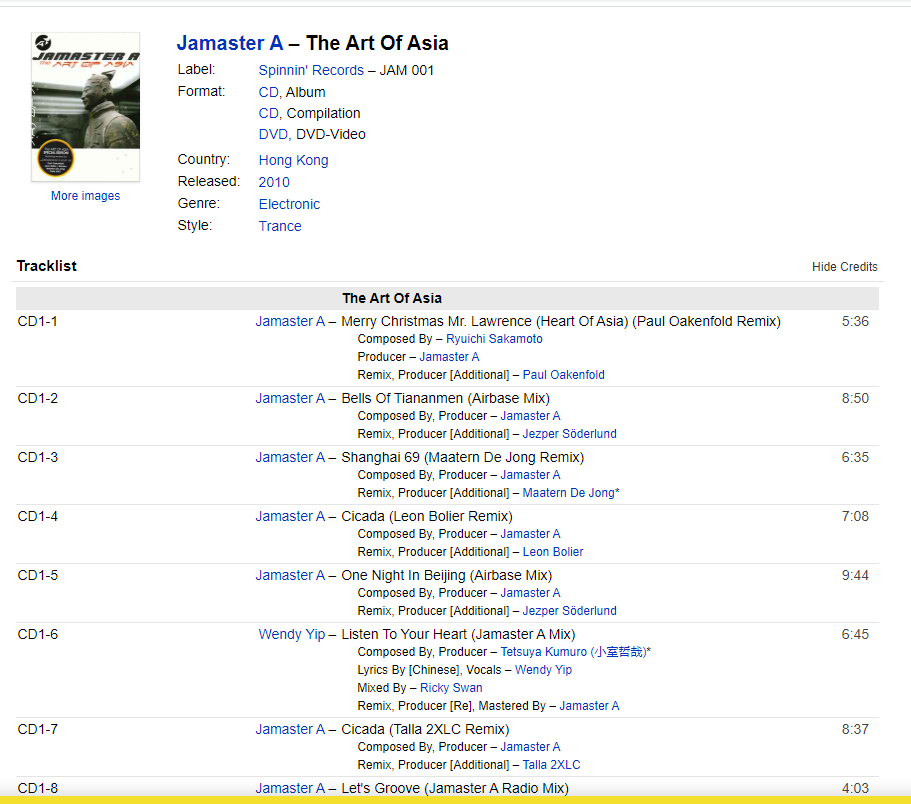Image resolution: width=911 pixels, height=804 pixels.
Task: Open Jamaster A link on track CD1-8
Action: [290, 788]
